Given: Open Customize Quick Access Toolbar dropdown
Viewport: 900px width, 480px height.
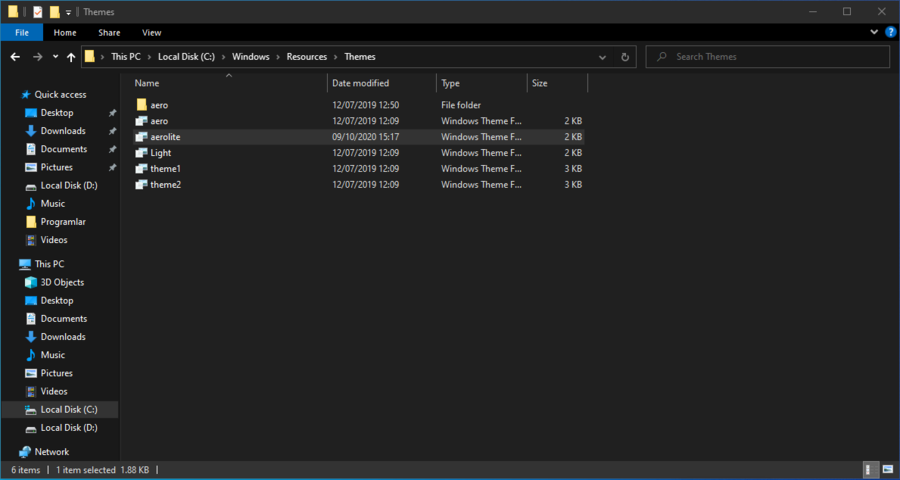Looking at the screenshot, I should (68, 12).
